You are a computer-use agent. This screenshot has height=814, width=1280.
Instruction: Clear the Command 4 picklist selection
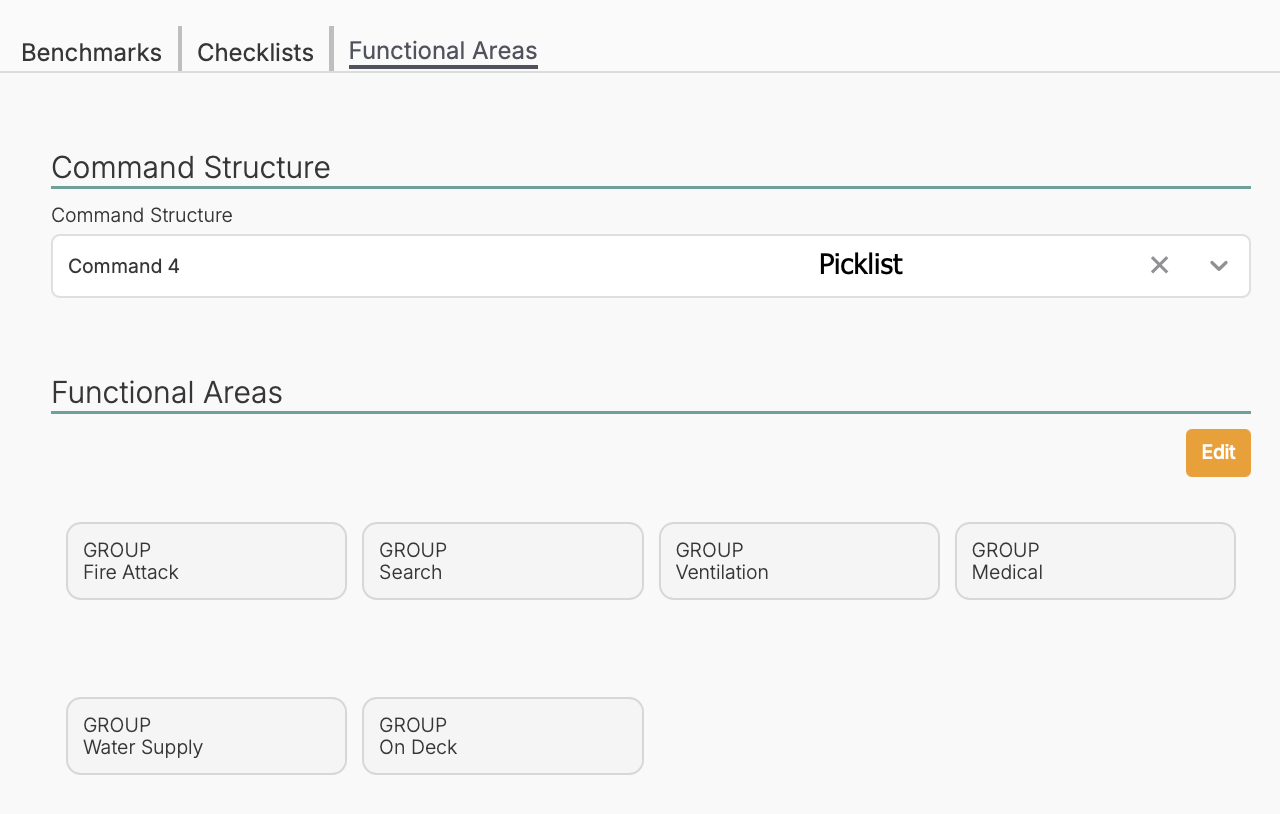[1159, 265]
